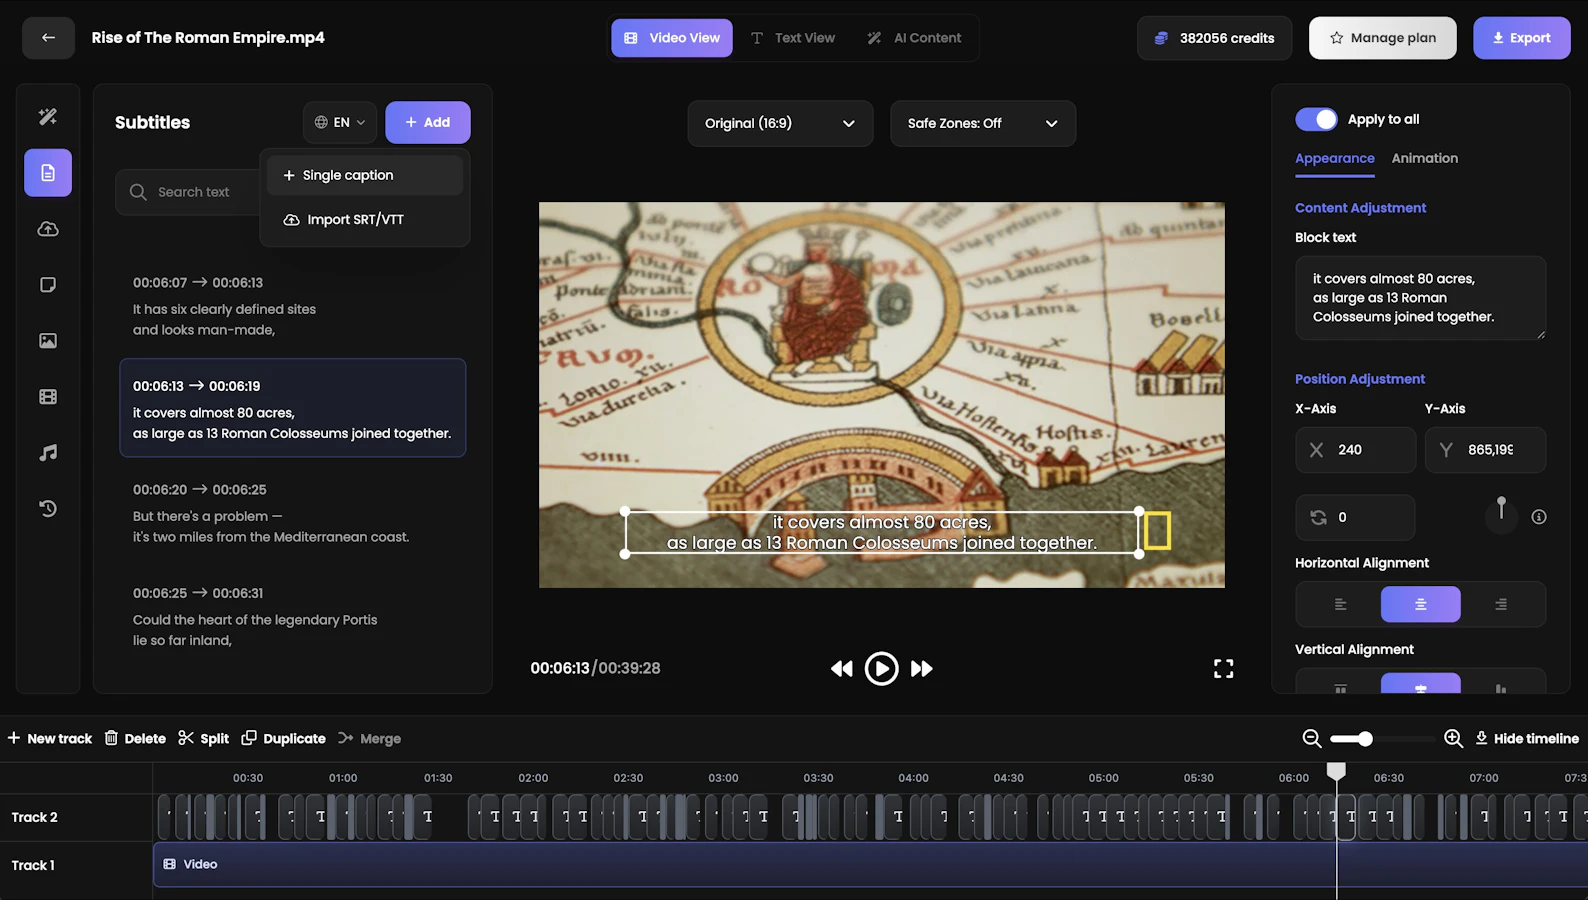Select the subtitle 'it covers almost 80 acres'

click(x=293, y=408)
